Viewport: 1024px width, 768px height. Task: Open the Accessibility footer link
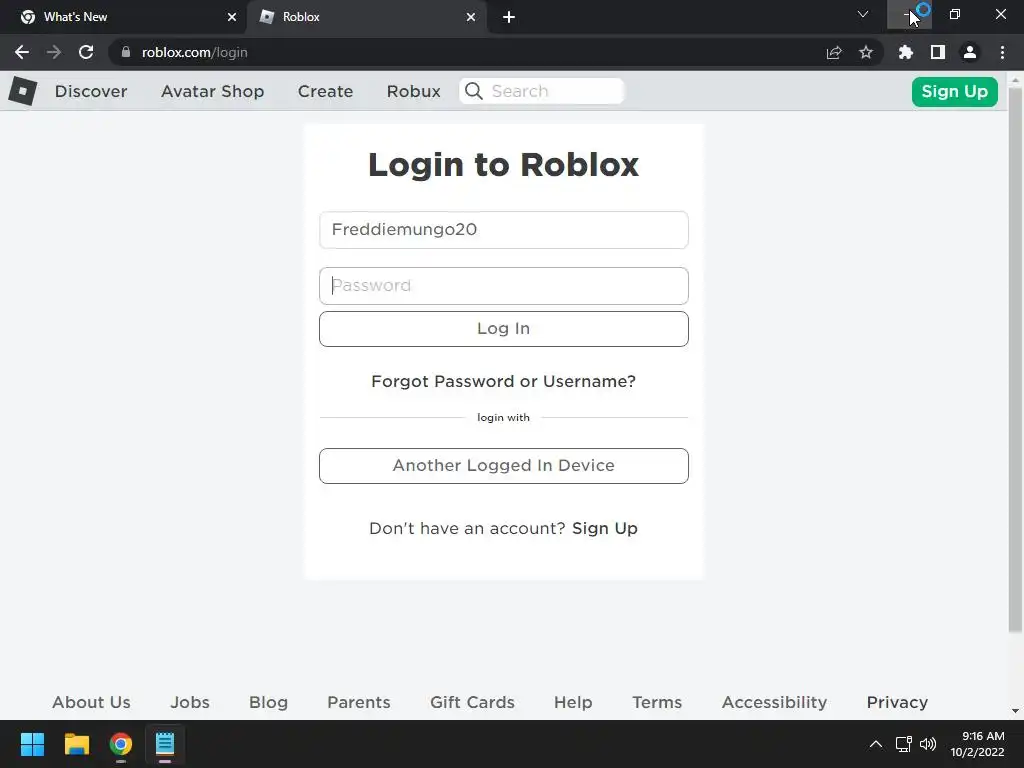pos(775,702)
